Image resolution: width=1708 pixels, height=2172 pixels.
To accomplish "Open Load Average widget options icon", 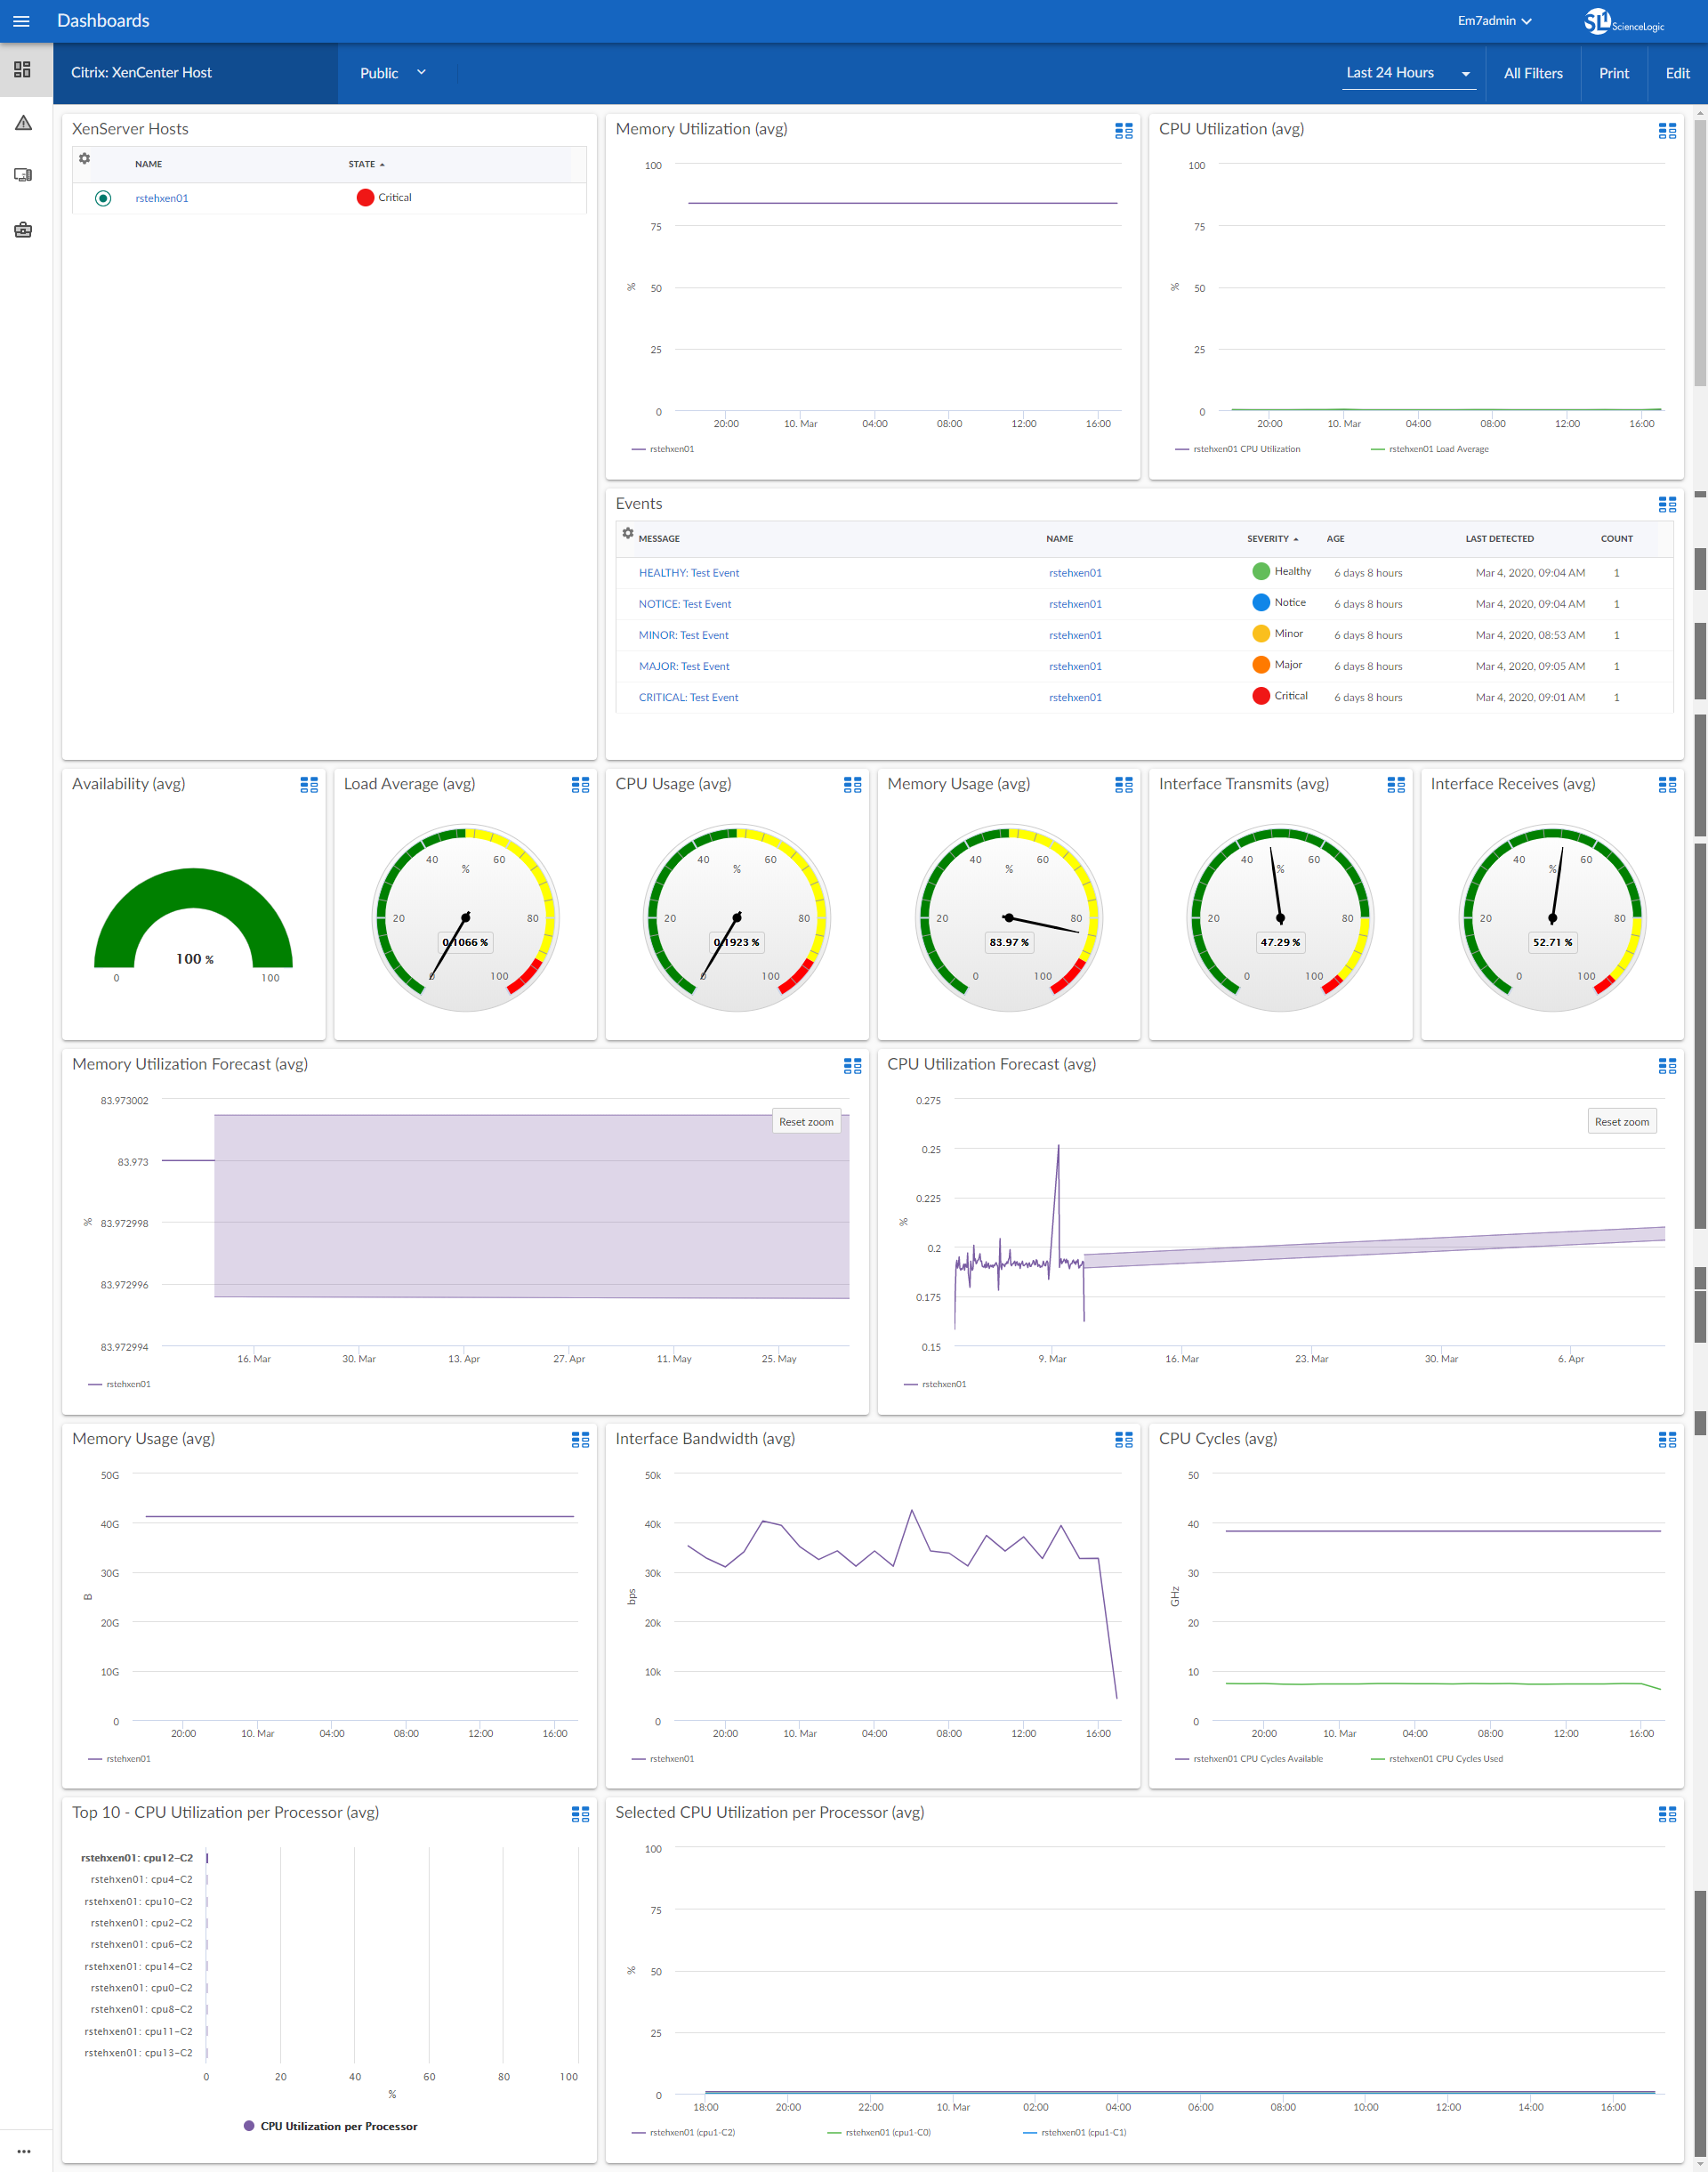I will (x=580, y=785).
